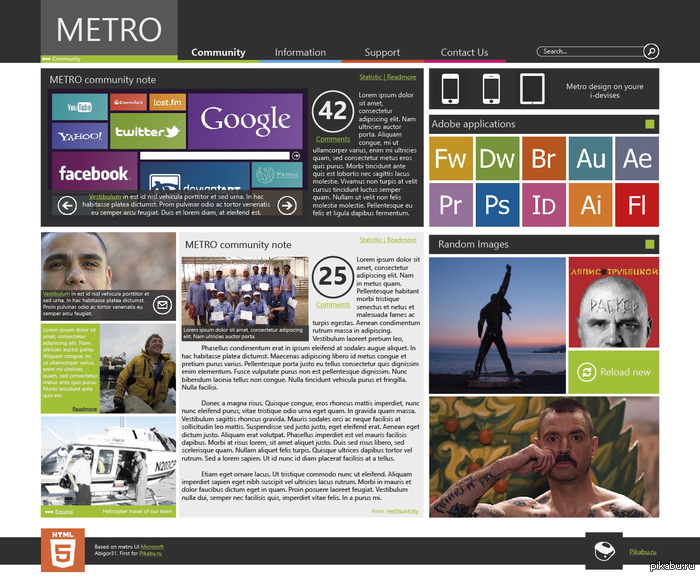Click the envelope mail icon
Viewport: 700px width, 577px height.
(163, 305)
